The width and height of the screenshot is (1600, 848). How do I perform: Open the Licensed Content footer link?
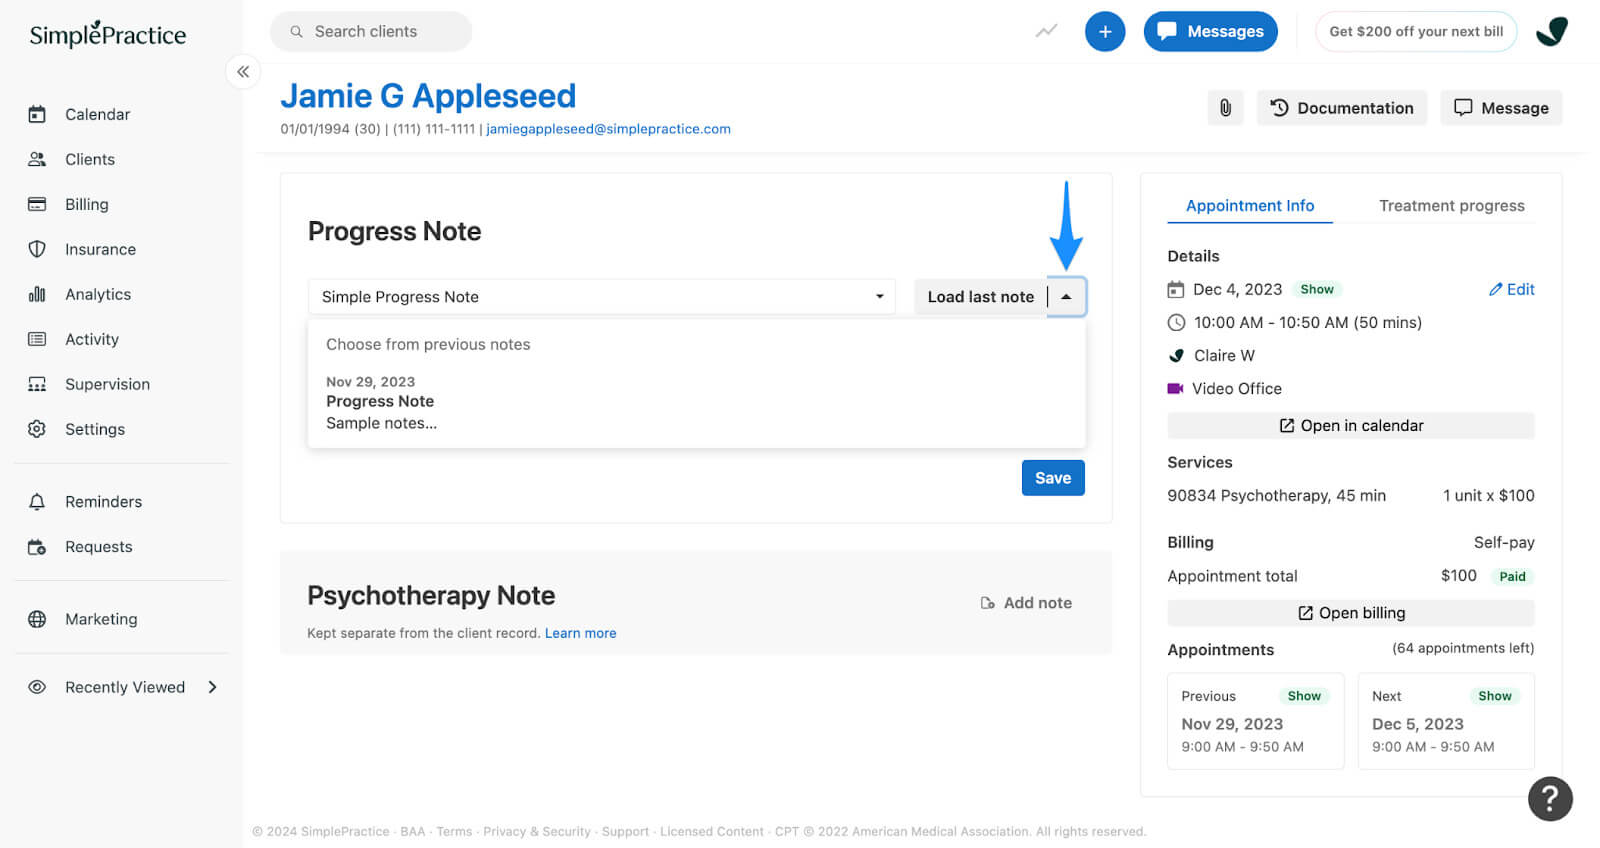712,832
